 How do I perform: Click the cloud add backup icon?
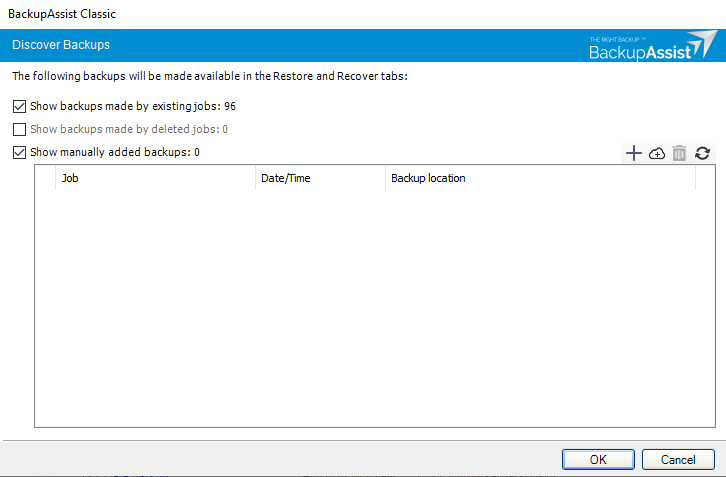coord(657,153)
